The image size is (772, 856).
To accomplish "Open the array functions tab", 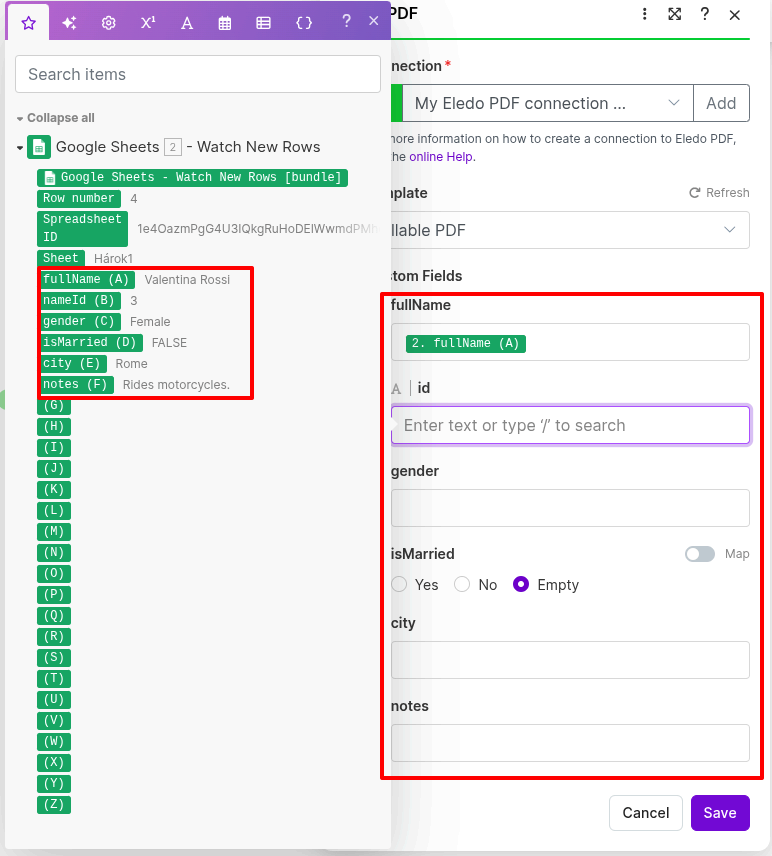I will click(263, 22).
